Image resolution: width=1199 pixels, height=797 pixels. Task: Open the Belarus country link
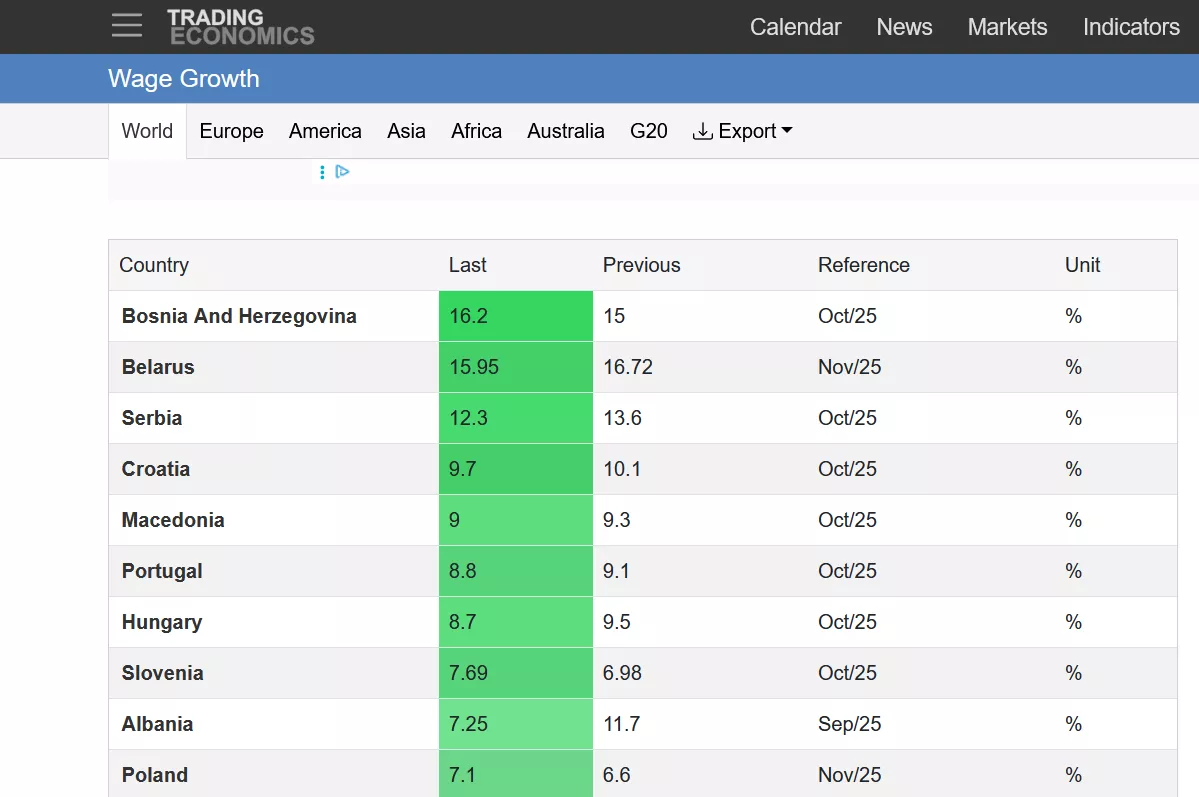coord(158,367)
